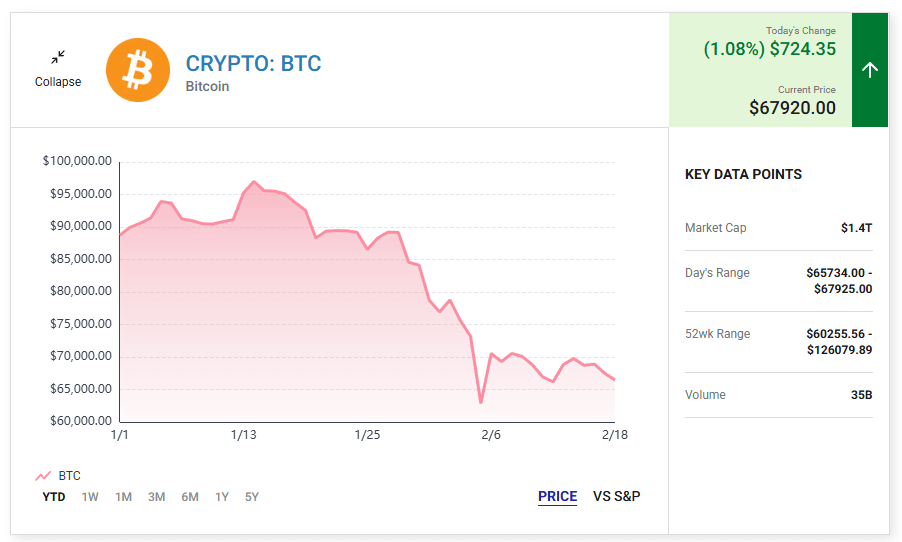The width and height of the screenshot is (902, 542).
Task: Show the 5Y price history
Action: click(x=252, y=497)
